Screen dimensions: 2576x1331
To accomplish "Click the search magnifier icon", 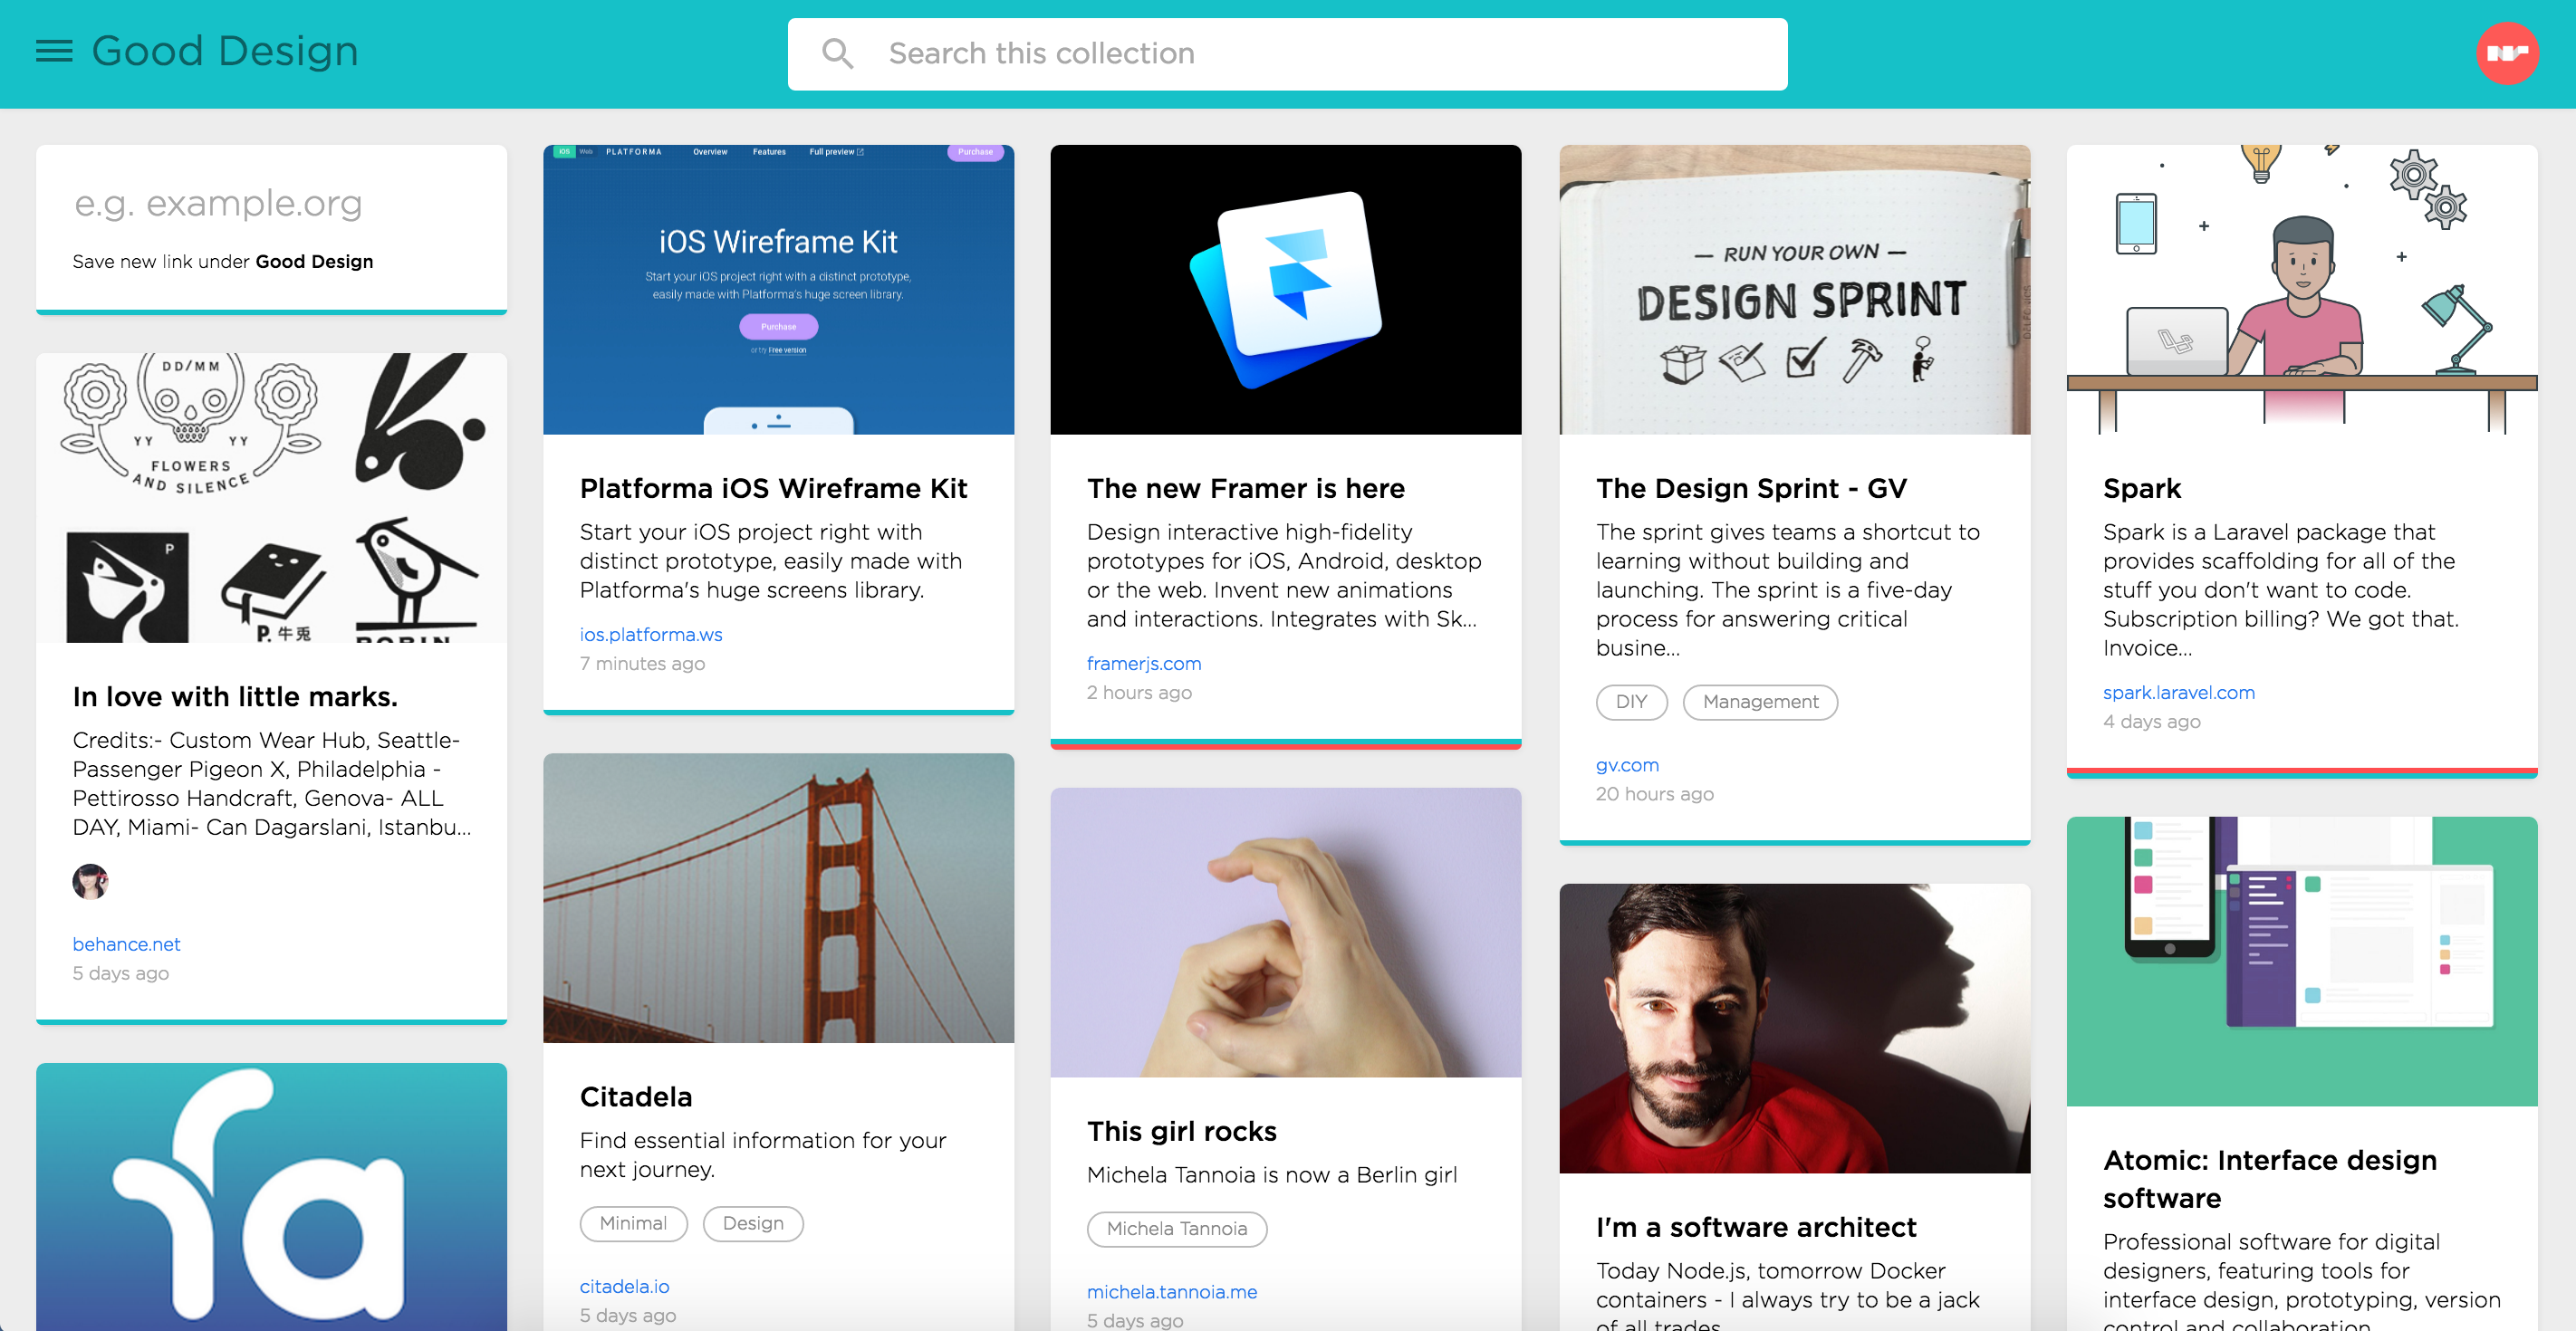I will point(837,53).
